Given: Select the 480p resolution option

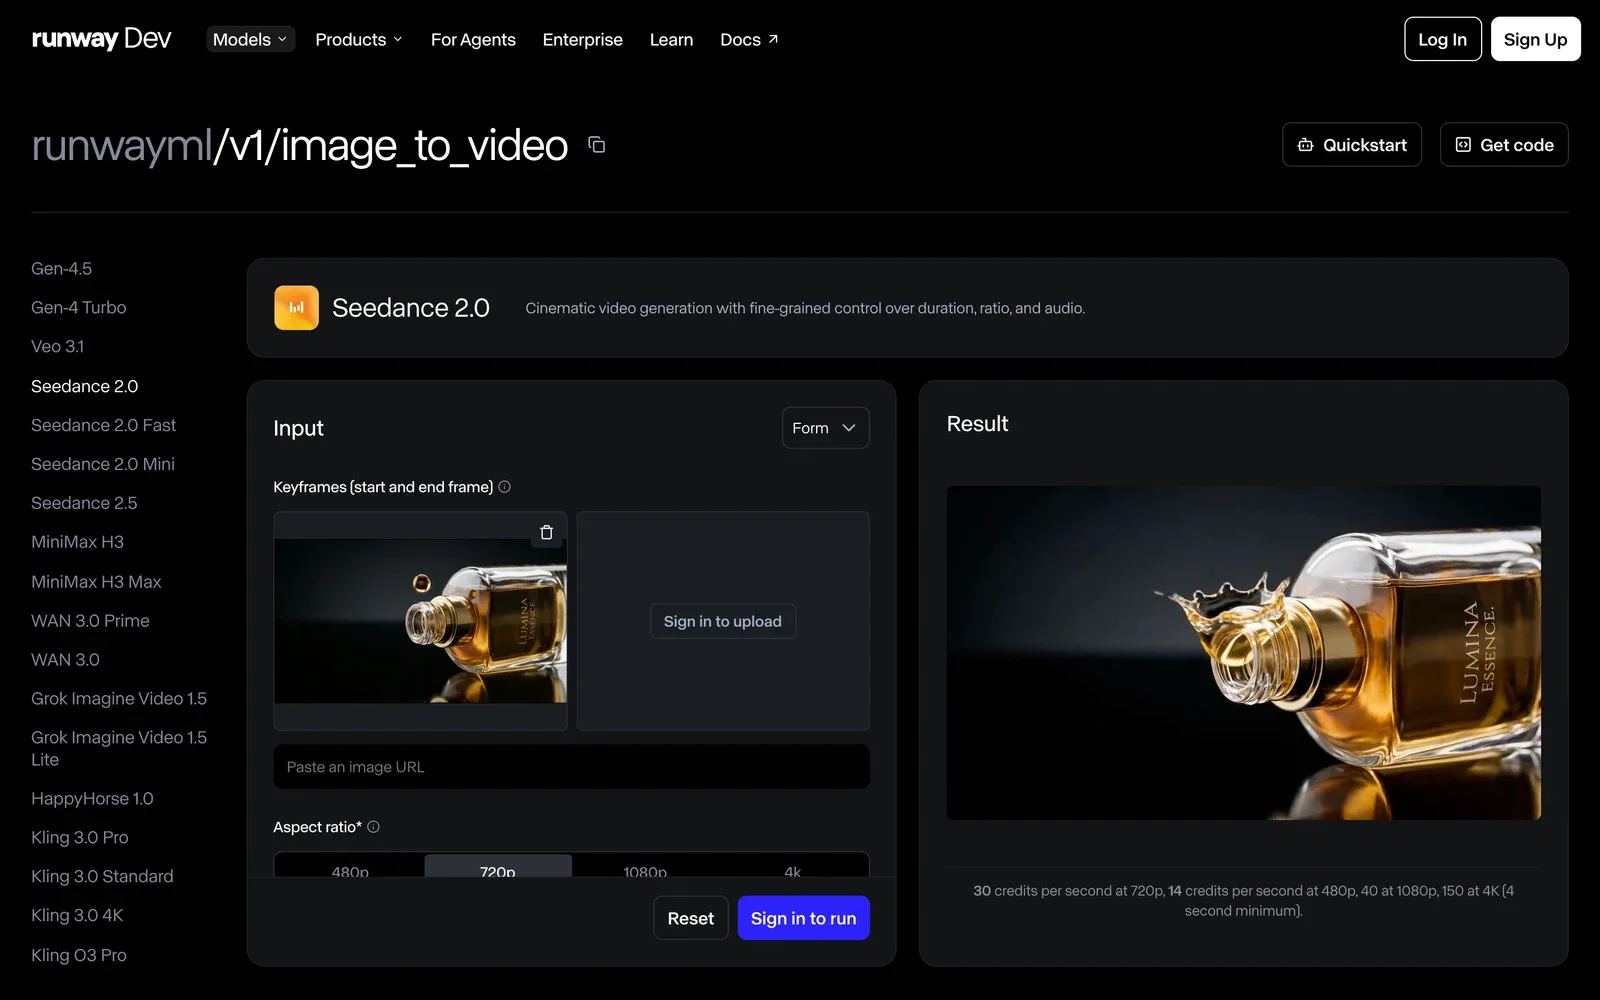Looking at the screenshot, I should 350,868.
